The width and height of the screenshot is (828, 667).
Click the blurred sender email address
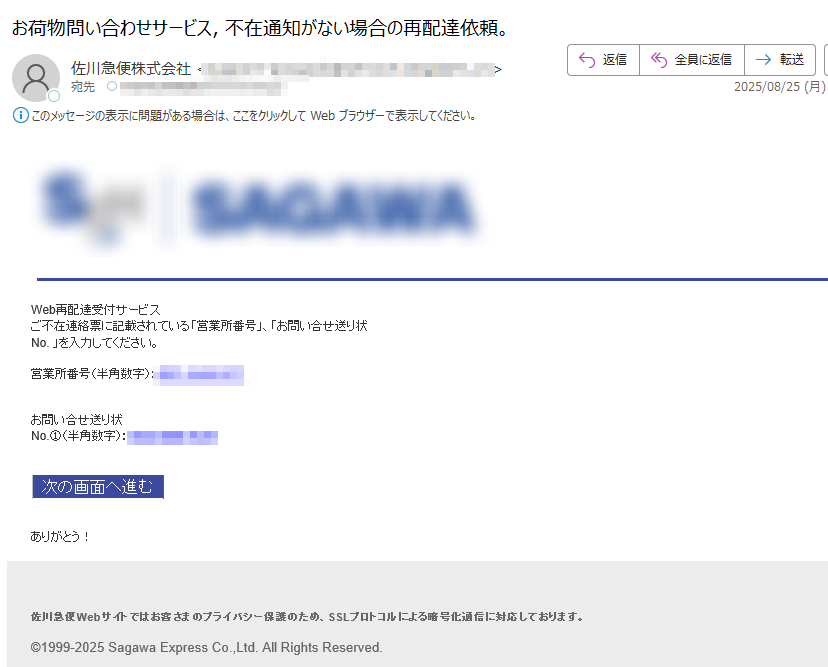(x=349, y=69)
